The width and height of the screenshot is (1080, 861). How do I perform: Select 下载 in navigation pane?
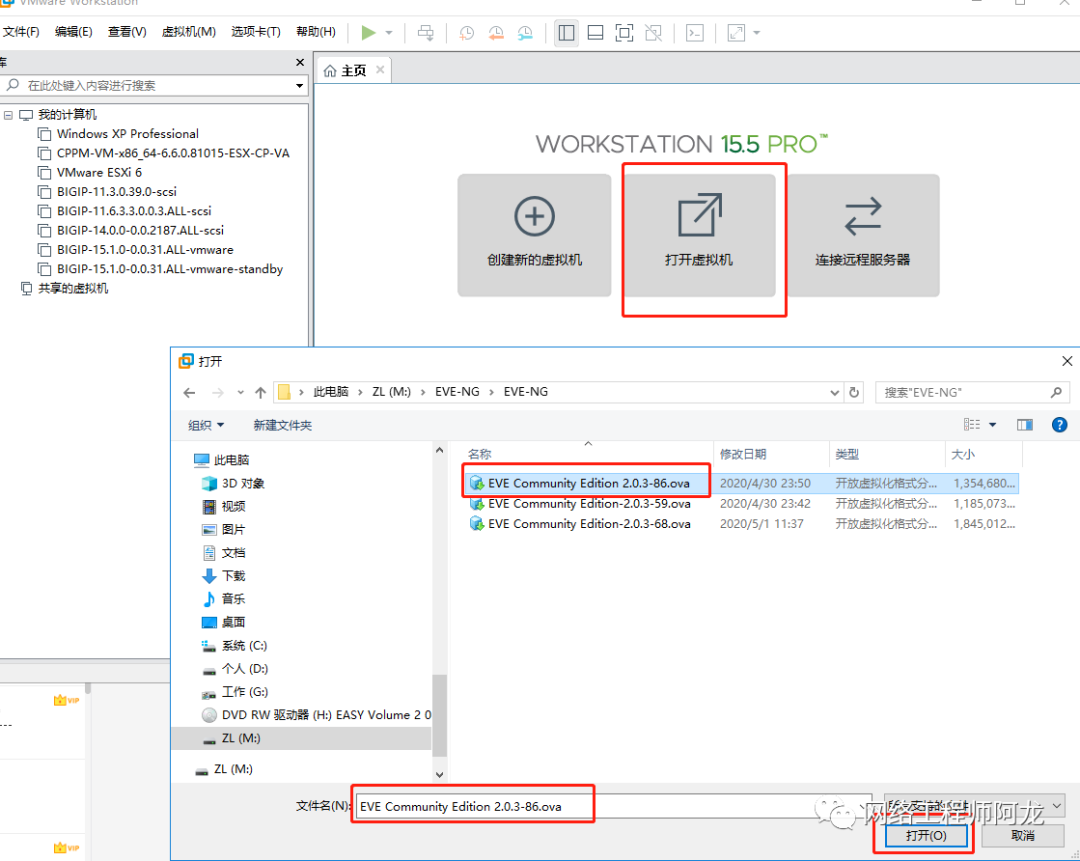tap(224, 576)
